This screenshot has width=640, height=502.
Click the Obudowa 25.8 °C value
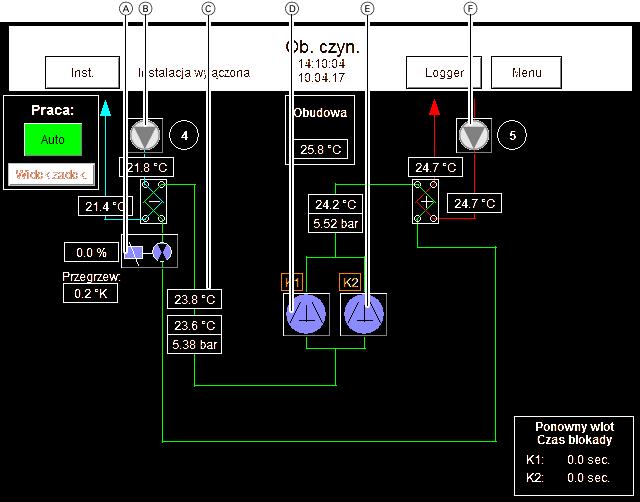coord(320,149)
